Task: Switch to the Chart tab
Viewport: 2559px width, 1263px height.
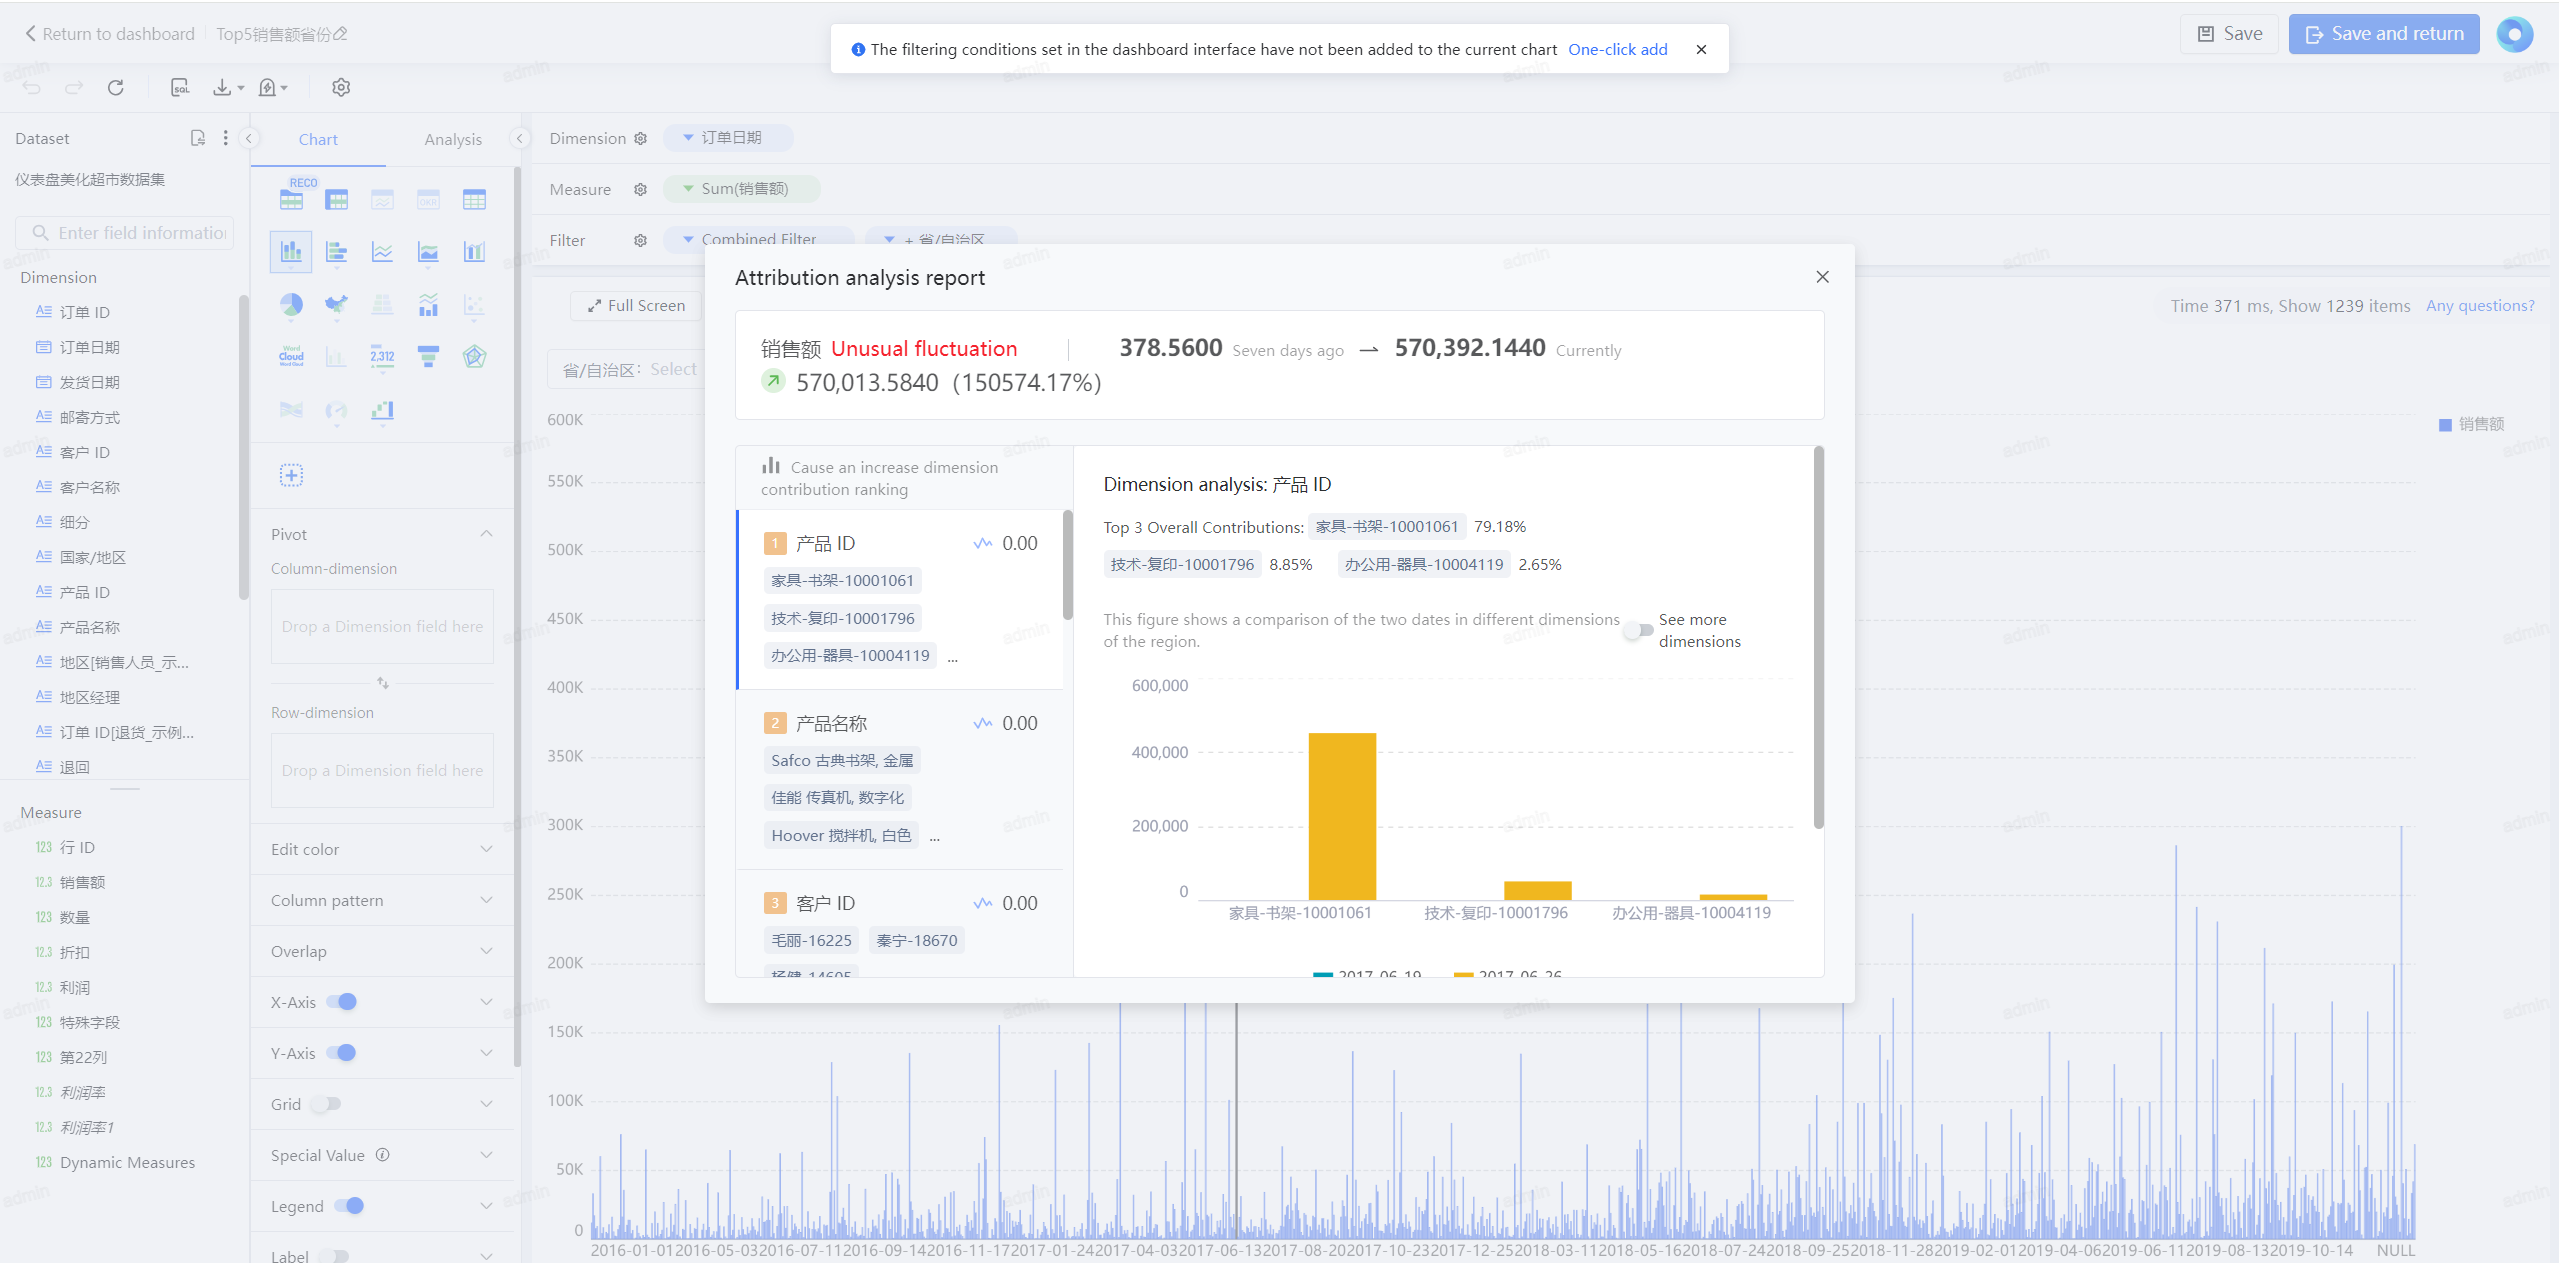Action: point(318,140)
